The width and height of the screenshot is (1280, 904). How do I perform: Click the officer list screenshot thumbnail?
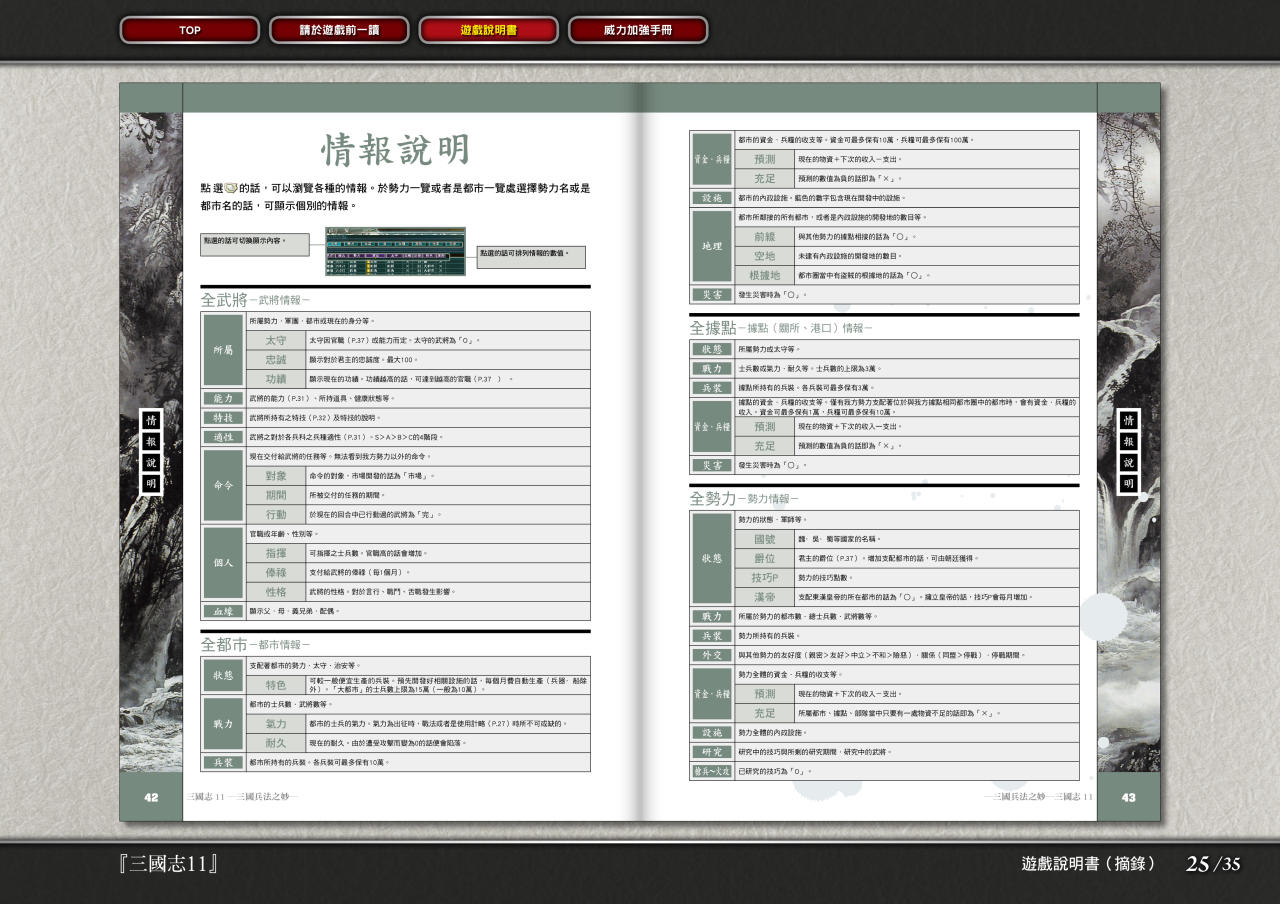pyautogui.click(x=395, y=251)
